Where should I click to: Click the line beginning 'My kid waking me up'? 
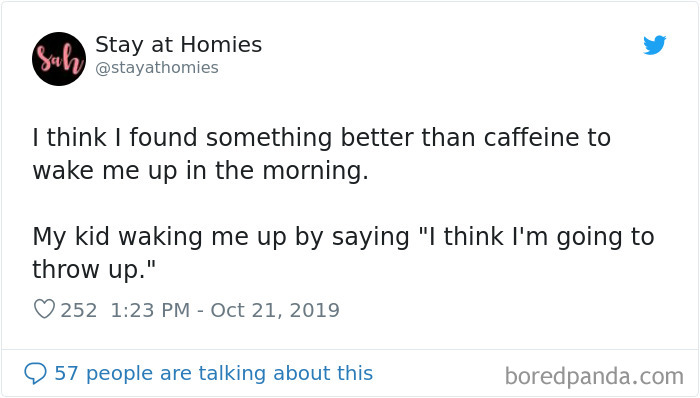coord(343,237)
